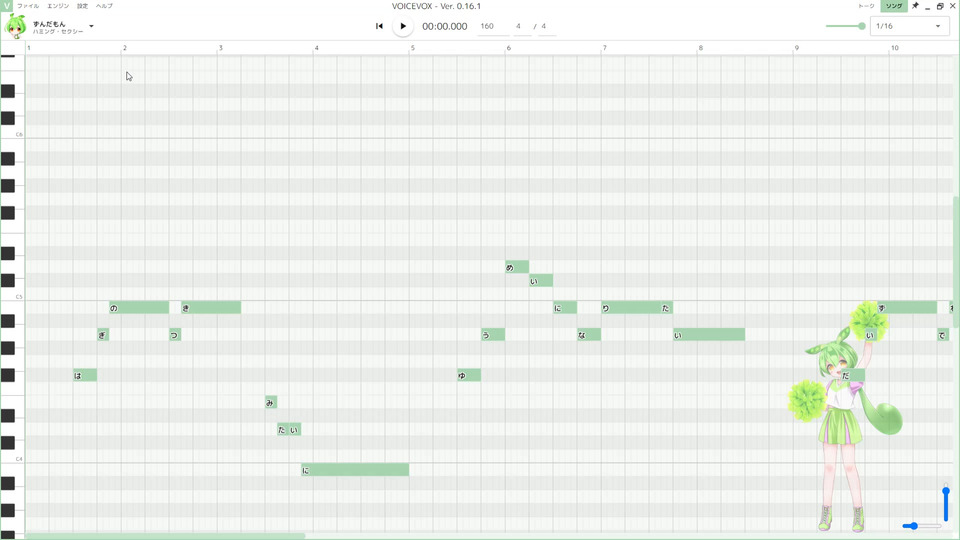The height and width of the screenshot is (540, 960).
Task: Expand the ずんだもん singer dropdown arrow
Action: pyautogui.click(x=91, y=26)
